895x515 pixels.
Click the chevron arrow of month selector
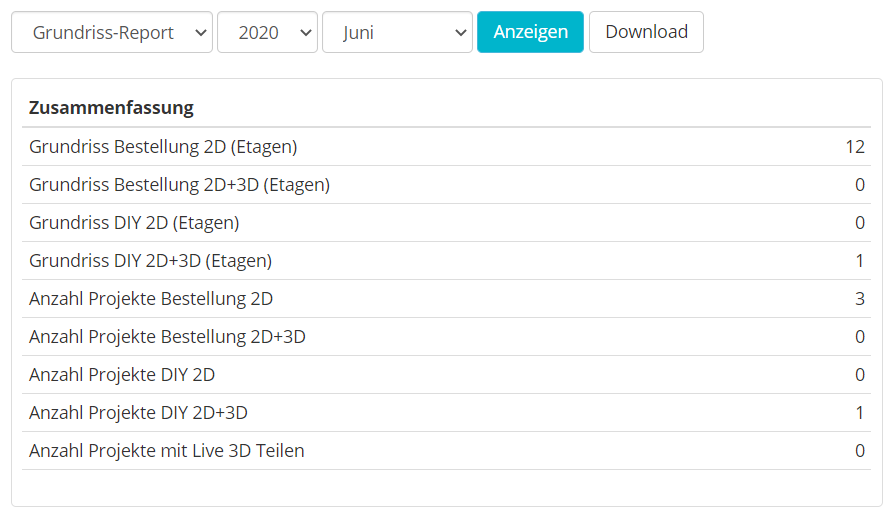(x=461, y=33)
